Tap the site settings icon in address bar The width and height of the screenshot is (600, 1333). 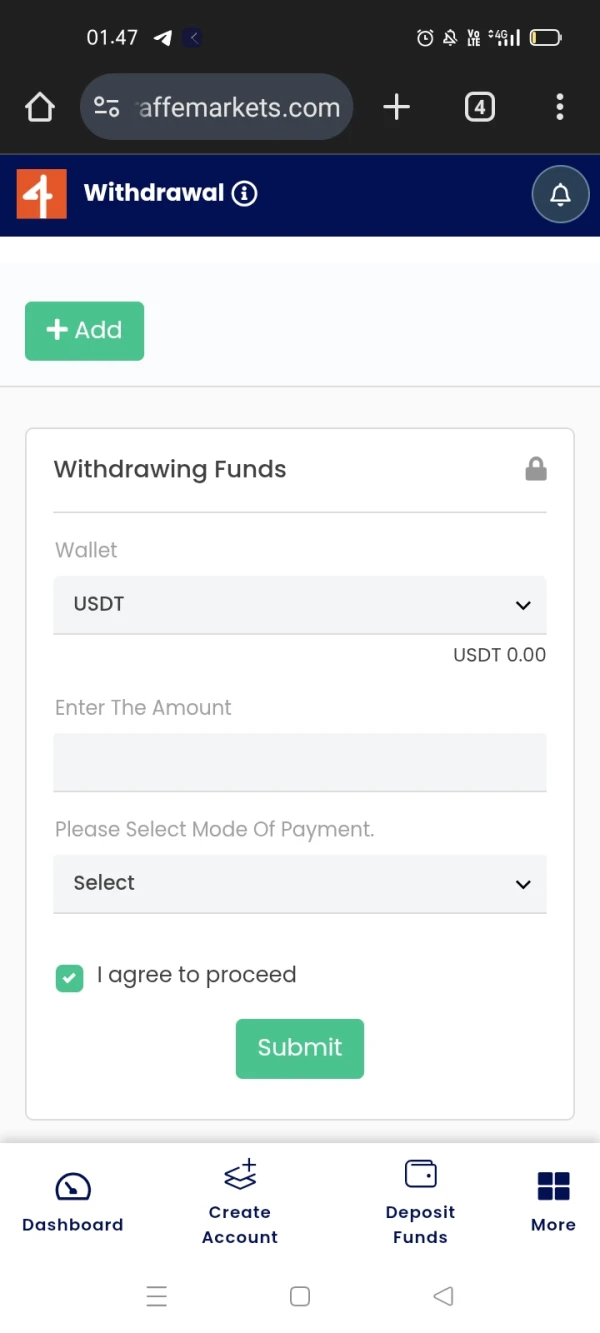(x=107, y=107)
